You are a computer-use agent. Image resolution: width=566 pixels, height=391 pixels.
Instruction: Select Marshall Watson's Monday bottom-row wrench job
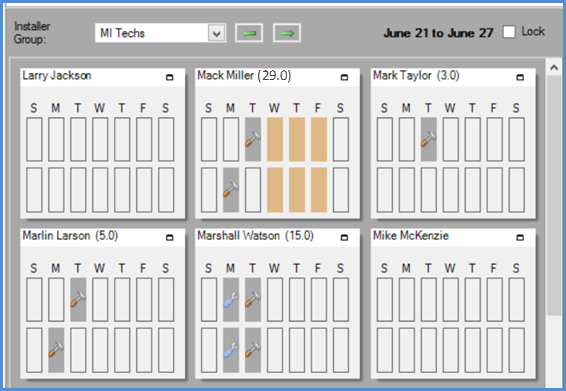click(x=231, y=350)
